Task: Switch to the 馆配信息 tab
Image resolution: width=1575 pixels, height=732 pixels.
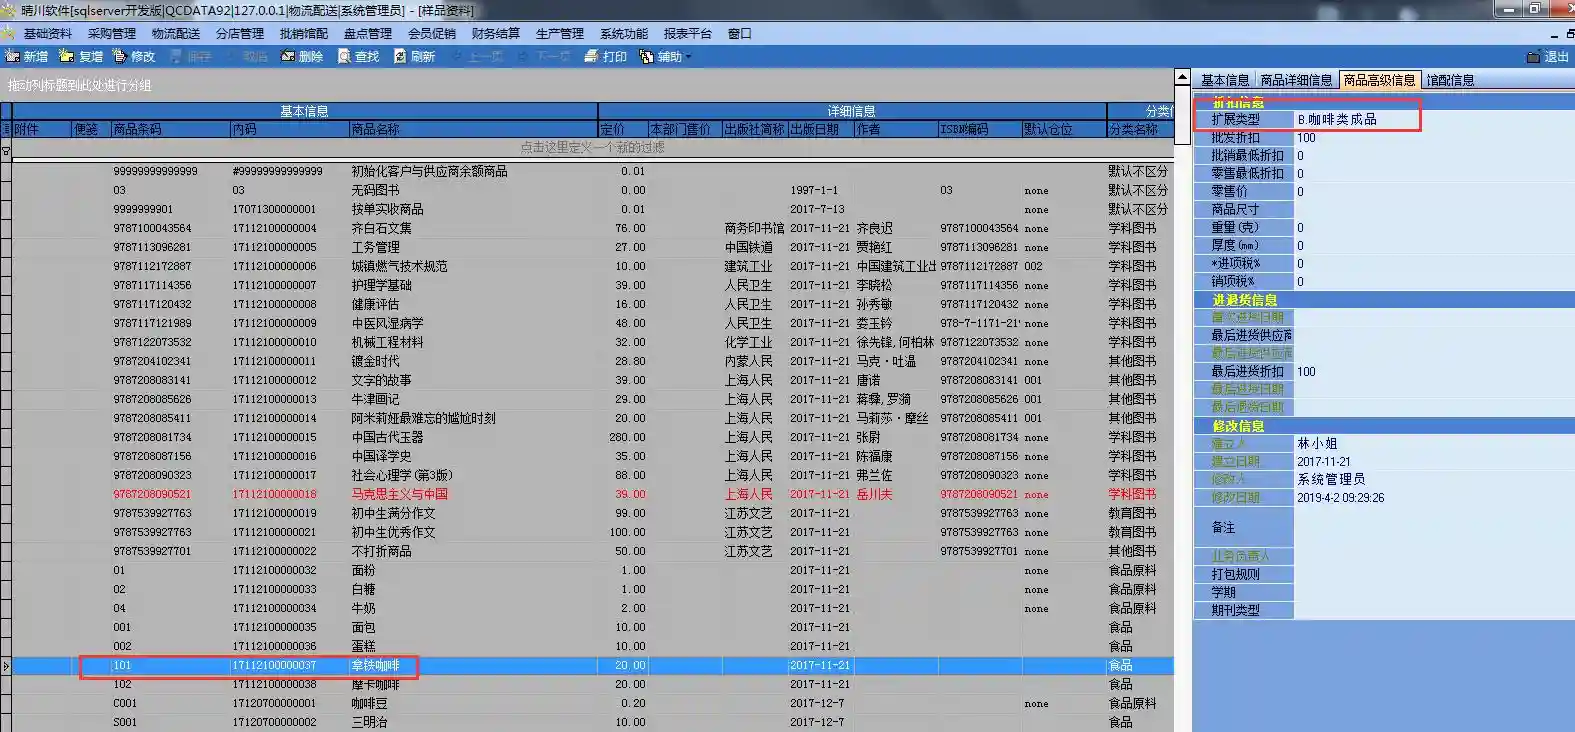Action: coord(1450,80)
